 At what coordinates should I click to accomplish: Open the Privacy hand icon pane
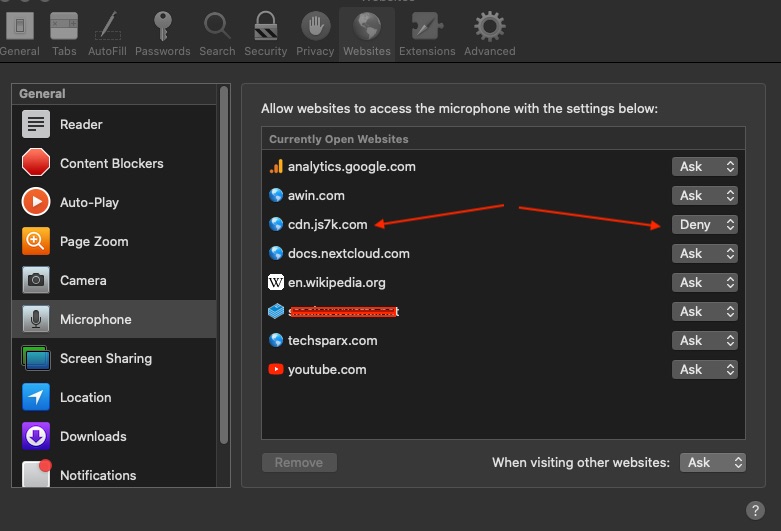(x=315, y=34)
